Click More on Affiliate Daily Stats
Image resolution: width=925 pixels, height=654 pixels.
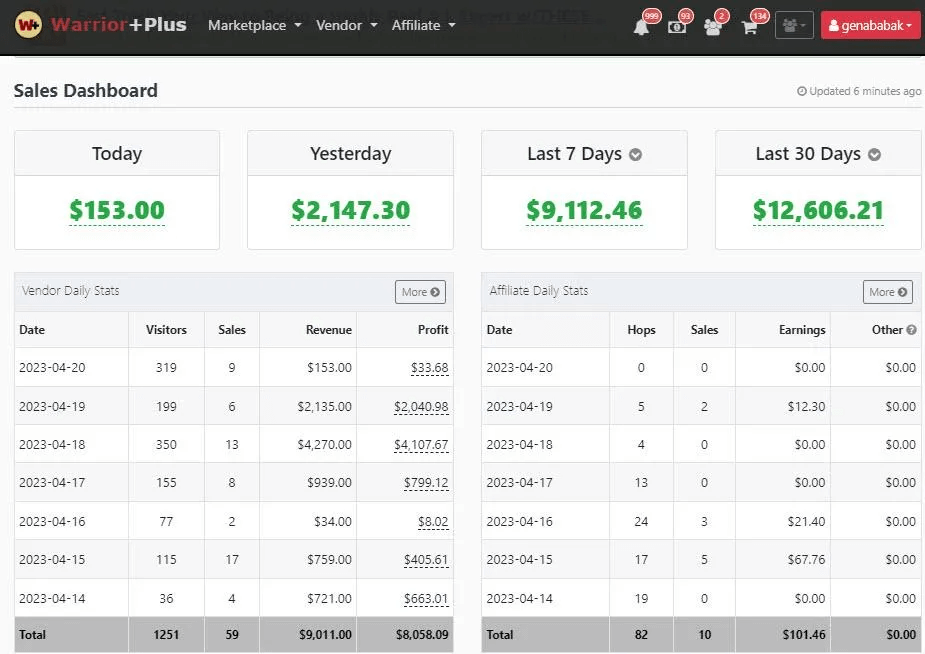tap(886, 292)
